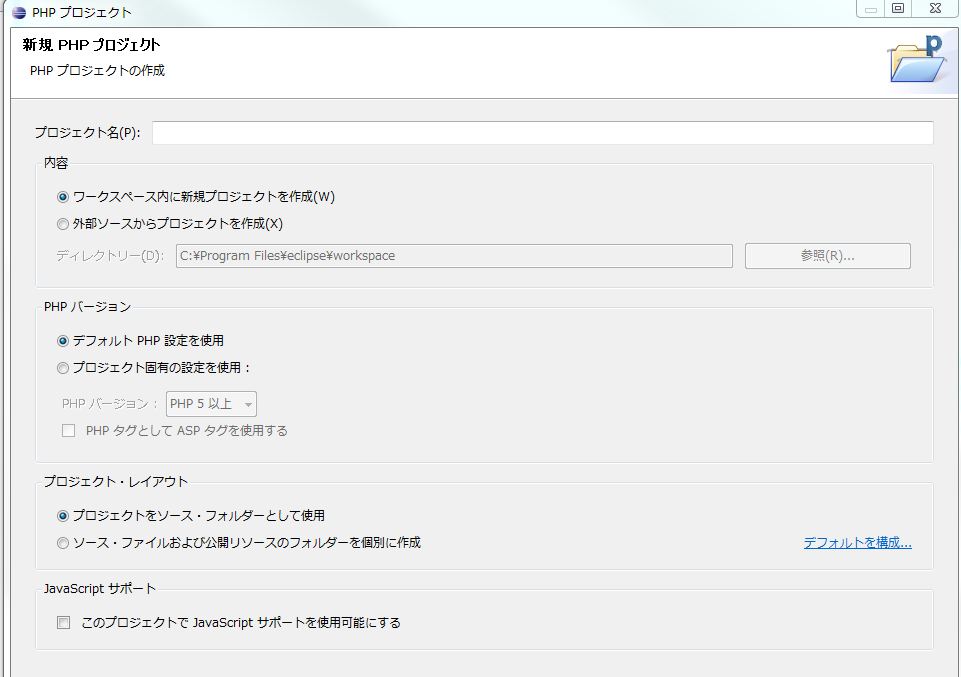Screen dimensions: 961x677
Task: Open the PHP 5 以上 version dropdown
Action: [211, 404]
